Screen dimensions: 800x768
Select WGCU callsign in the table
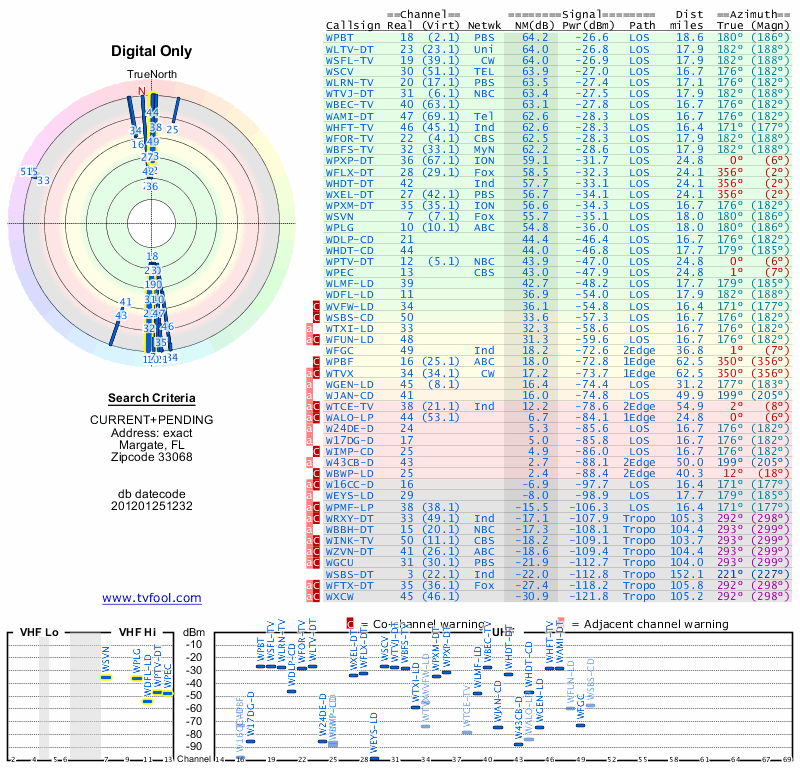339,562
